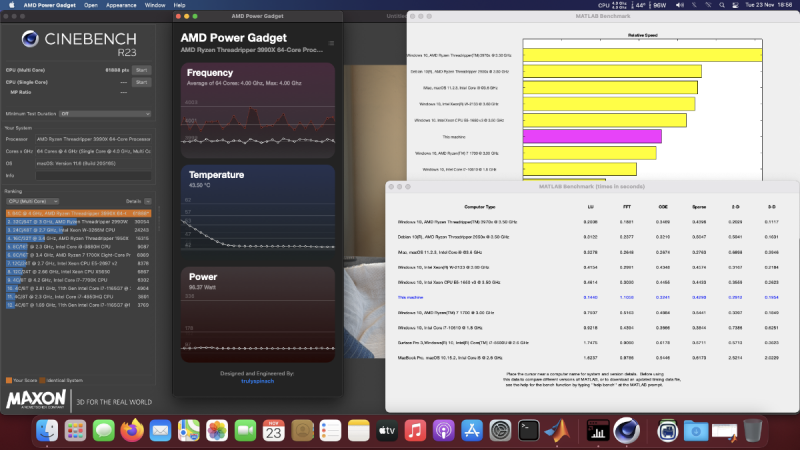
Task: Open the CPU (Multi Core) ranking dropdown
Action: [32, 202]
